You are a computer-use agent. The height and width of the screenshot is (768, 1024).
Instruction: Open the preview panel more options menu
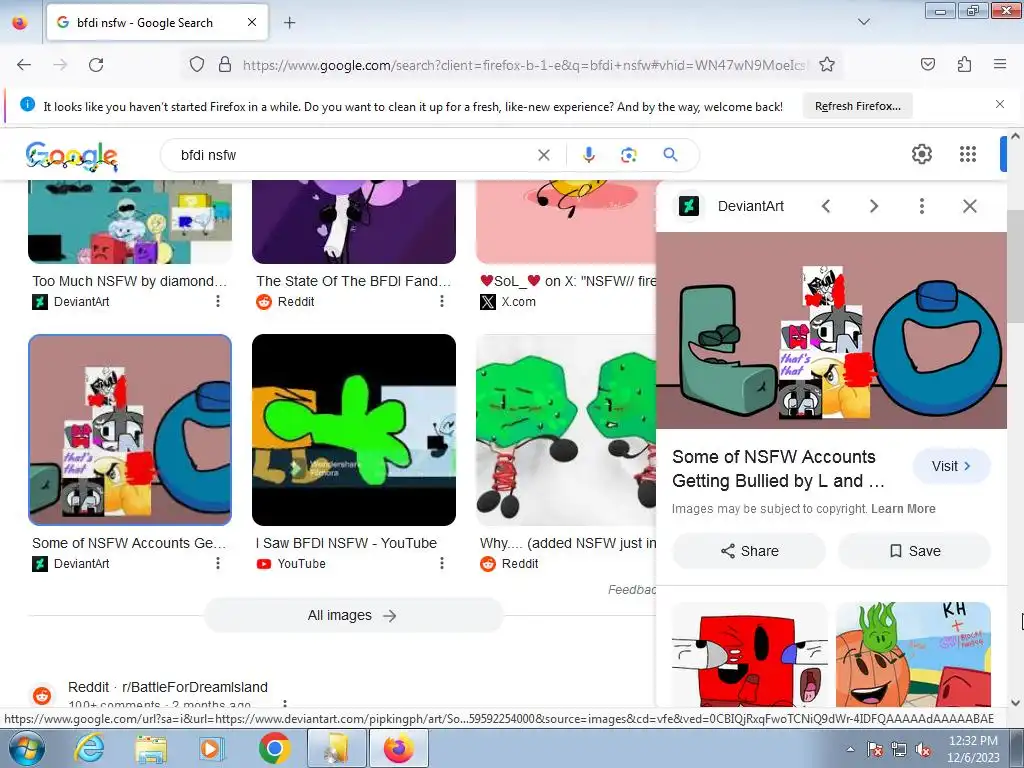coord(921,206)
